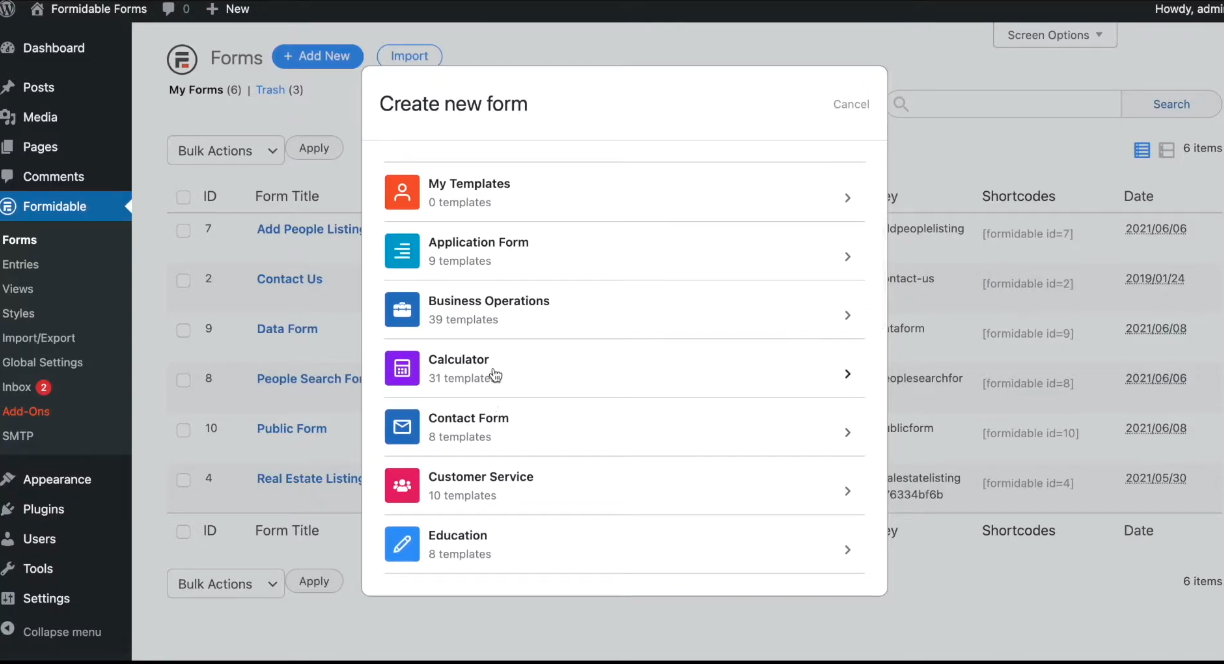Image resolution: width=1224 pixels, height=664 pixels.
Task: Click the Contact Form envelope icon
Action: (402, 427)
